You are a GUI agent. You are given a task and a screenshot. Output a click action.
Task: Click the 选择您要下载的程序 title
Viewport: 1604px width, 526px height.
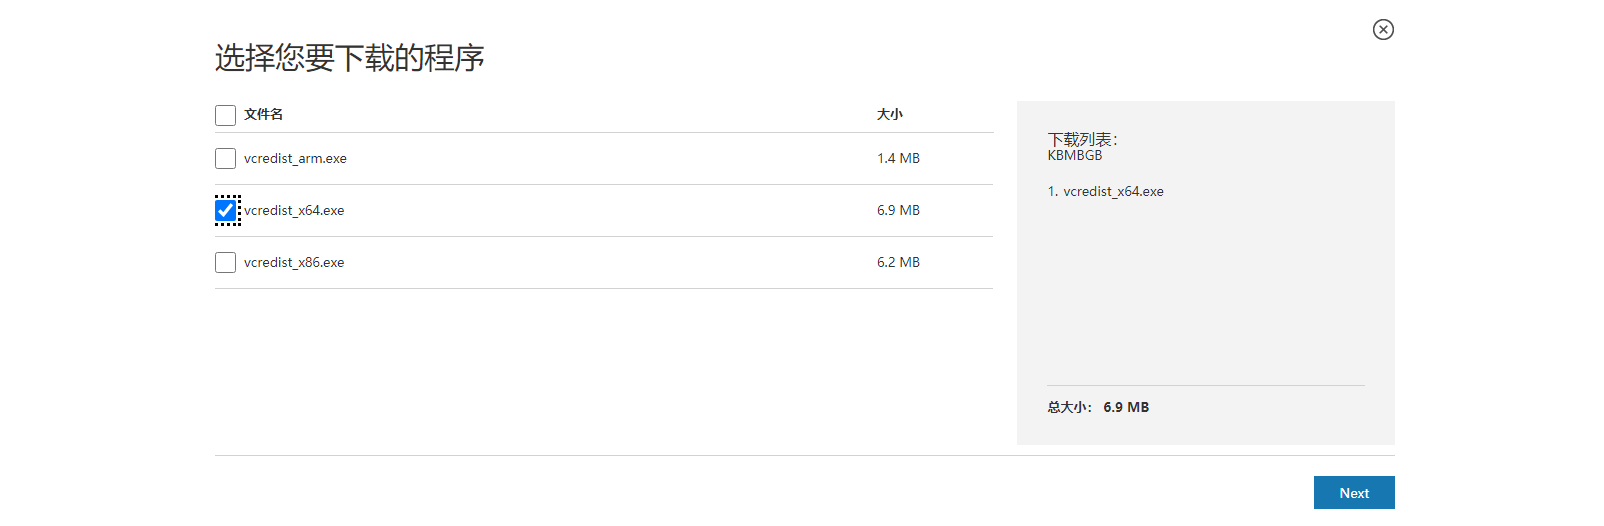click(350, 58)
